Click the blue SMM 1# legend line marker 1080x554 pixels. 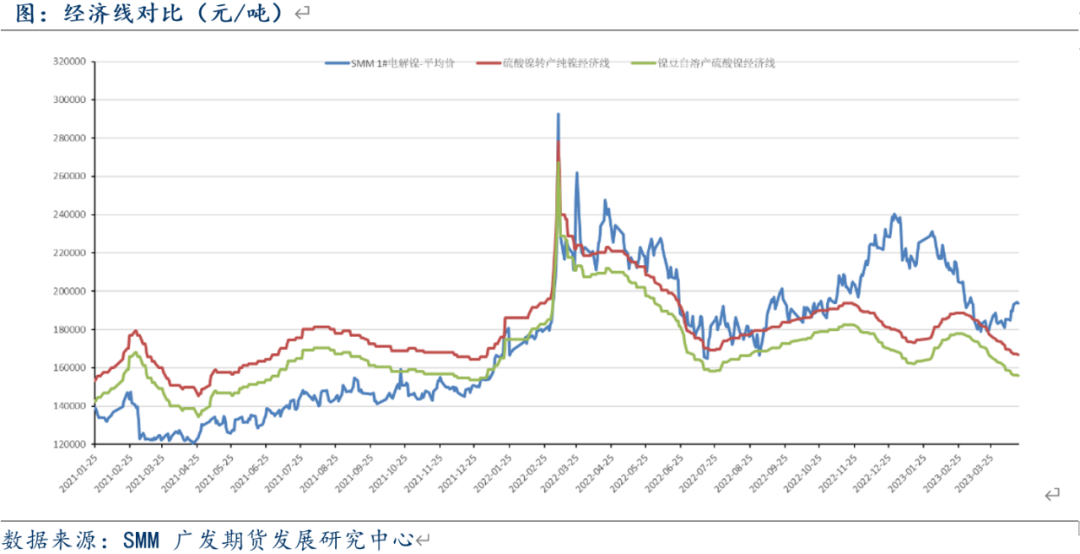(x=337, y=63)
